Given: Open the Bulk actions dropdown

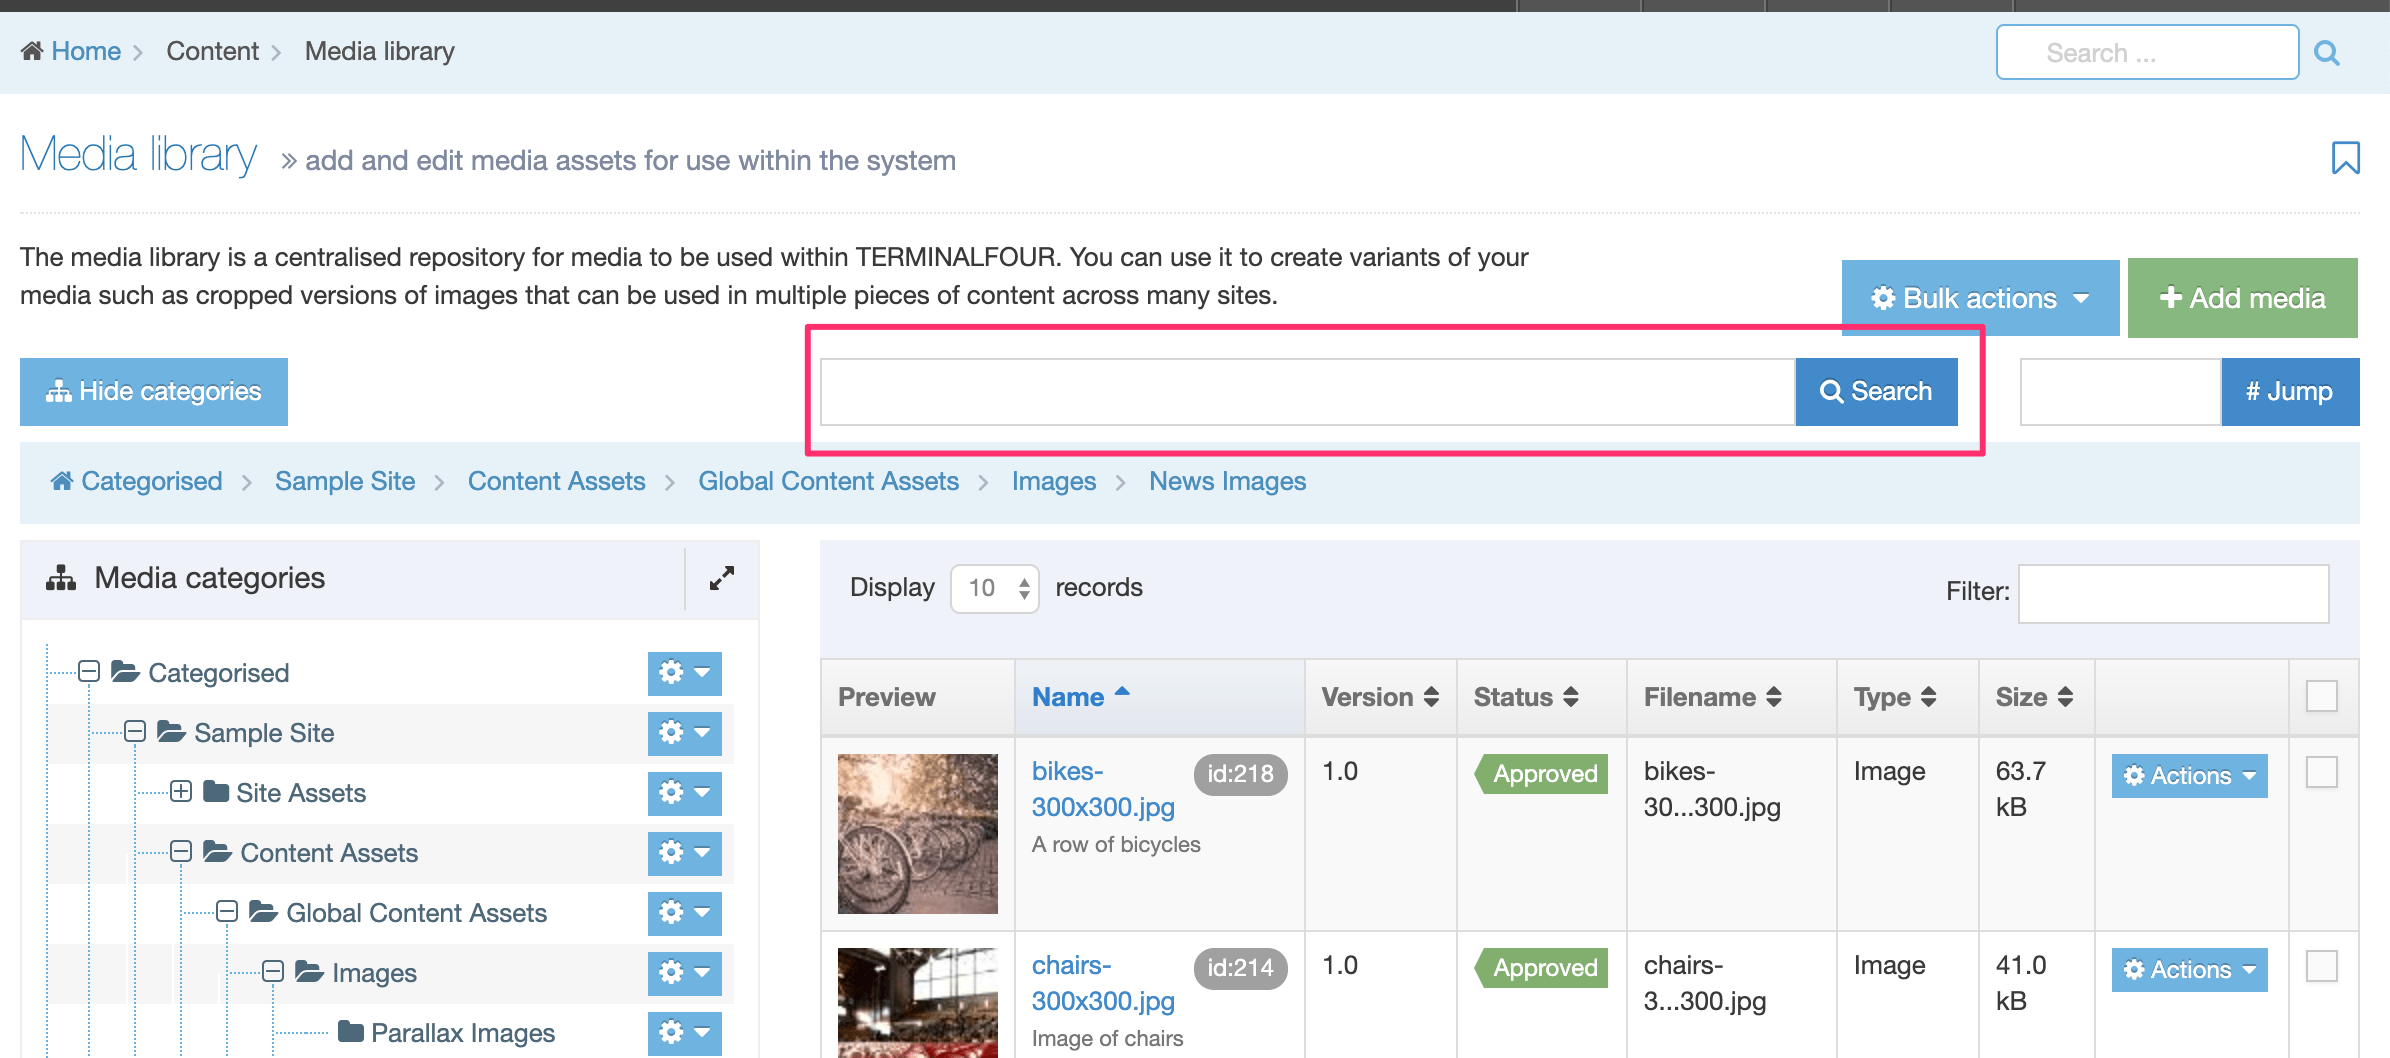Looking at the screenshot, I should (x=1979, y=298).
